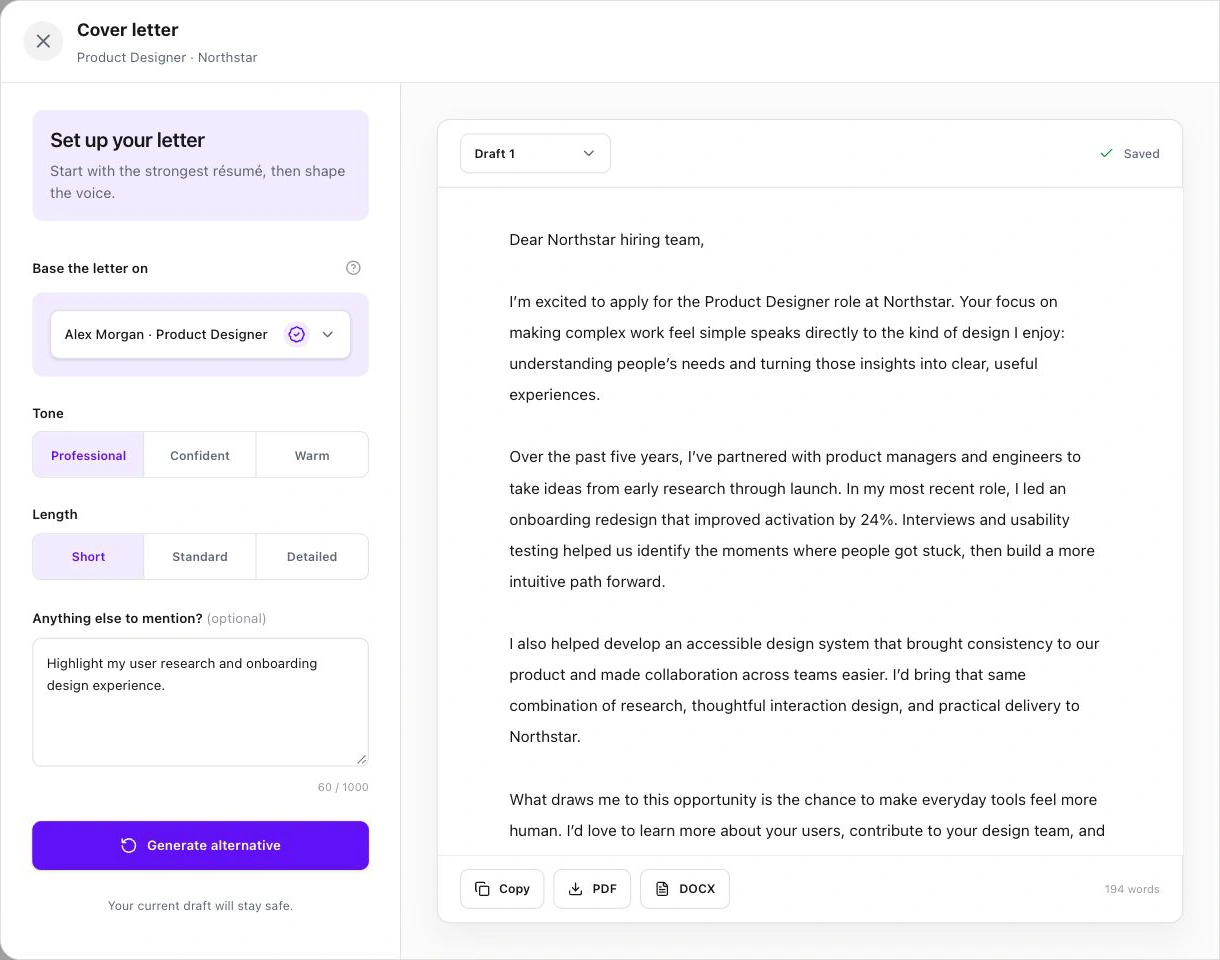Open the Alex Morgan · Product Designer selector
The width and height of the screenshot is (1220, 960).
[200, 335]
